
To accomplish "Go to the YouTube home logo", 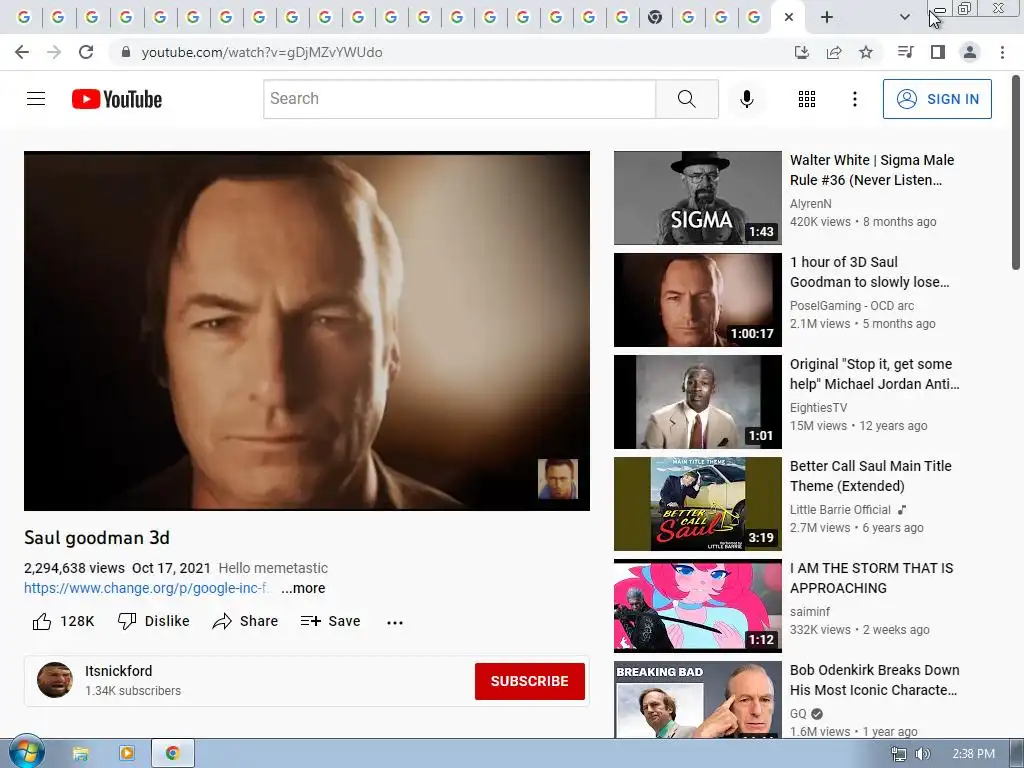I will tap(117, 99).
